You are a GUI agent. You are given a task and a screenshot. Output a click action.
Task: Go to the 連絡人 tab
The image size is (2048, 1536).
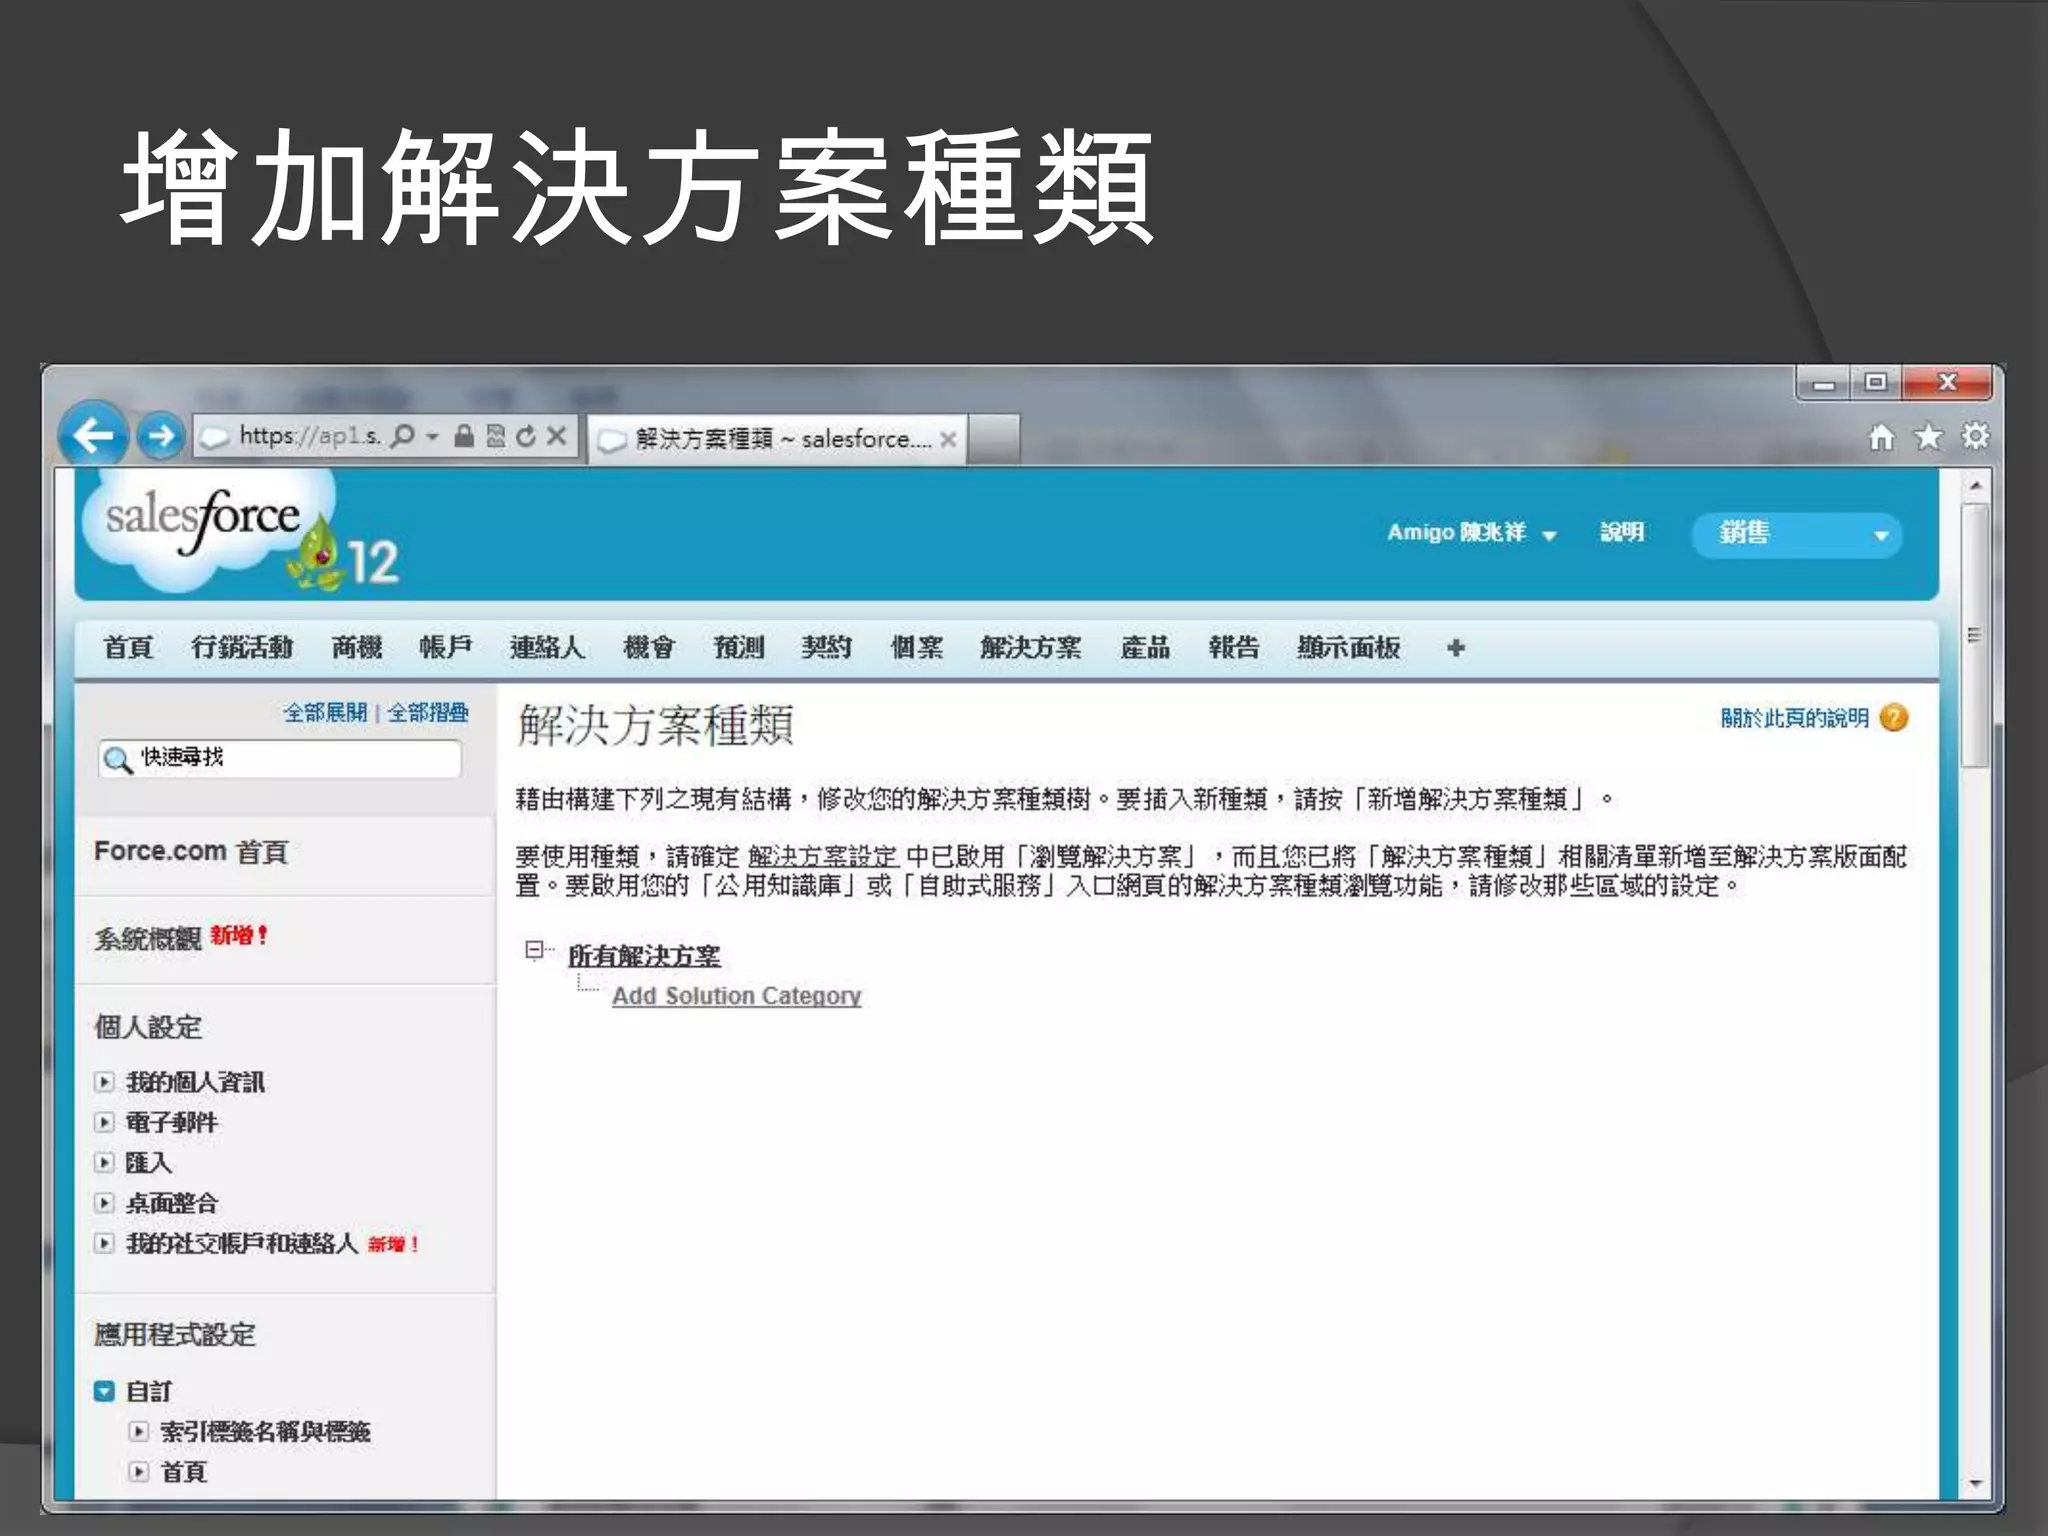[547, 648]
